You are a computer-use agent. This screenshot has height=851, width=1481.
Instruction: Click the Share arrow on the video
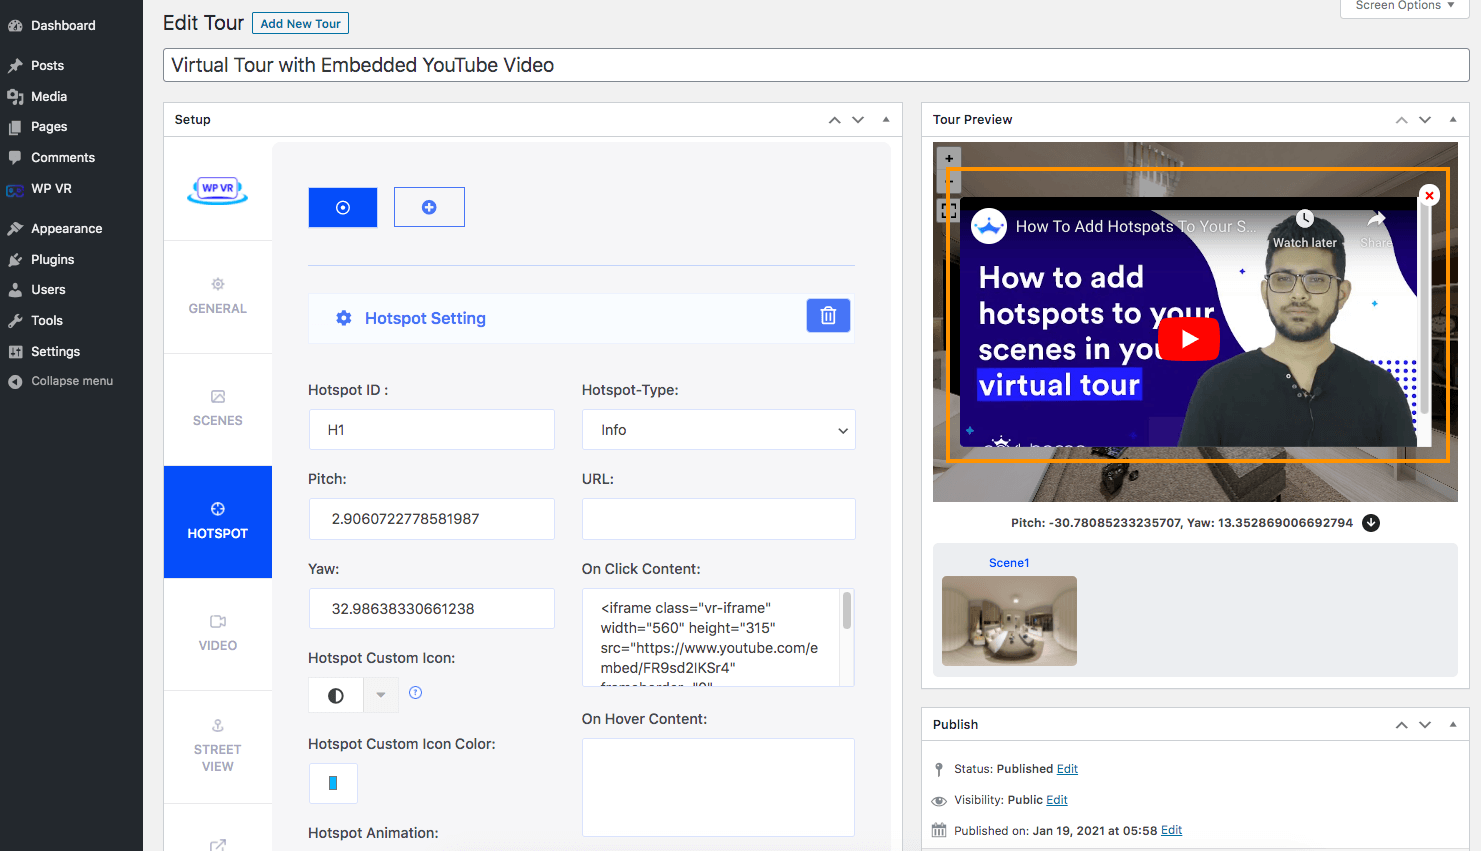(x=1376, y=219)
